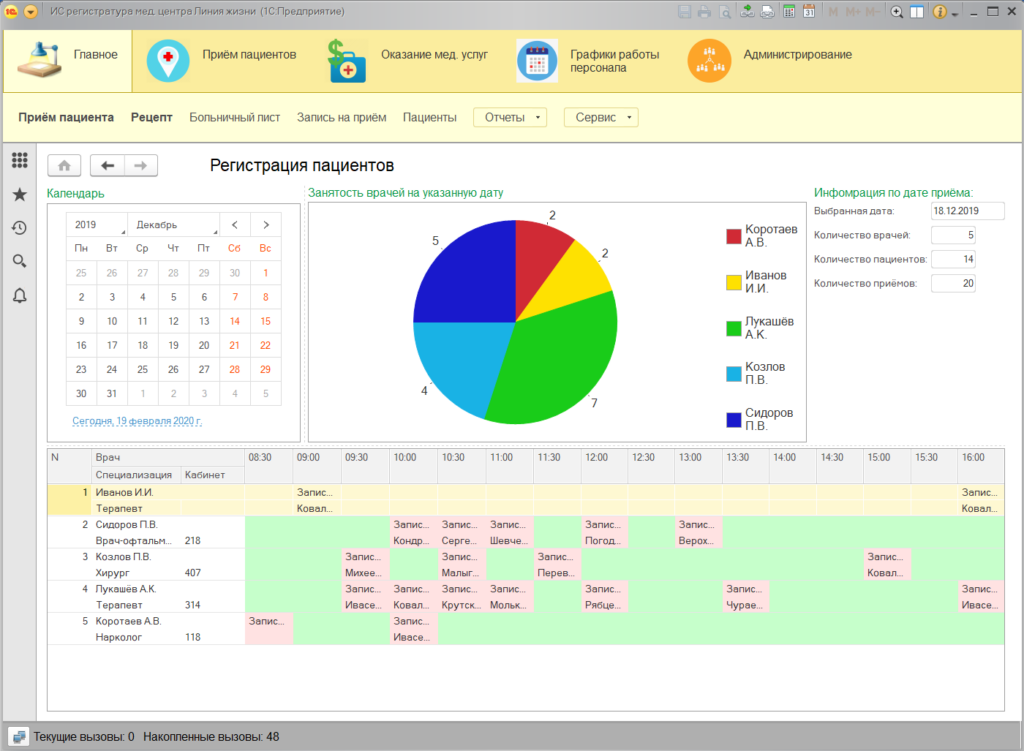
Task: Go to the home page icon
Action: click(64, 166)
